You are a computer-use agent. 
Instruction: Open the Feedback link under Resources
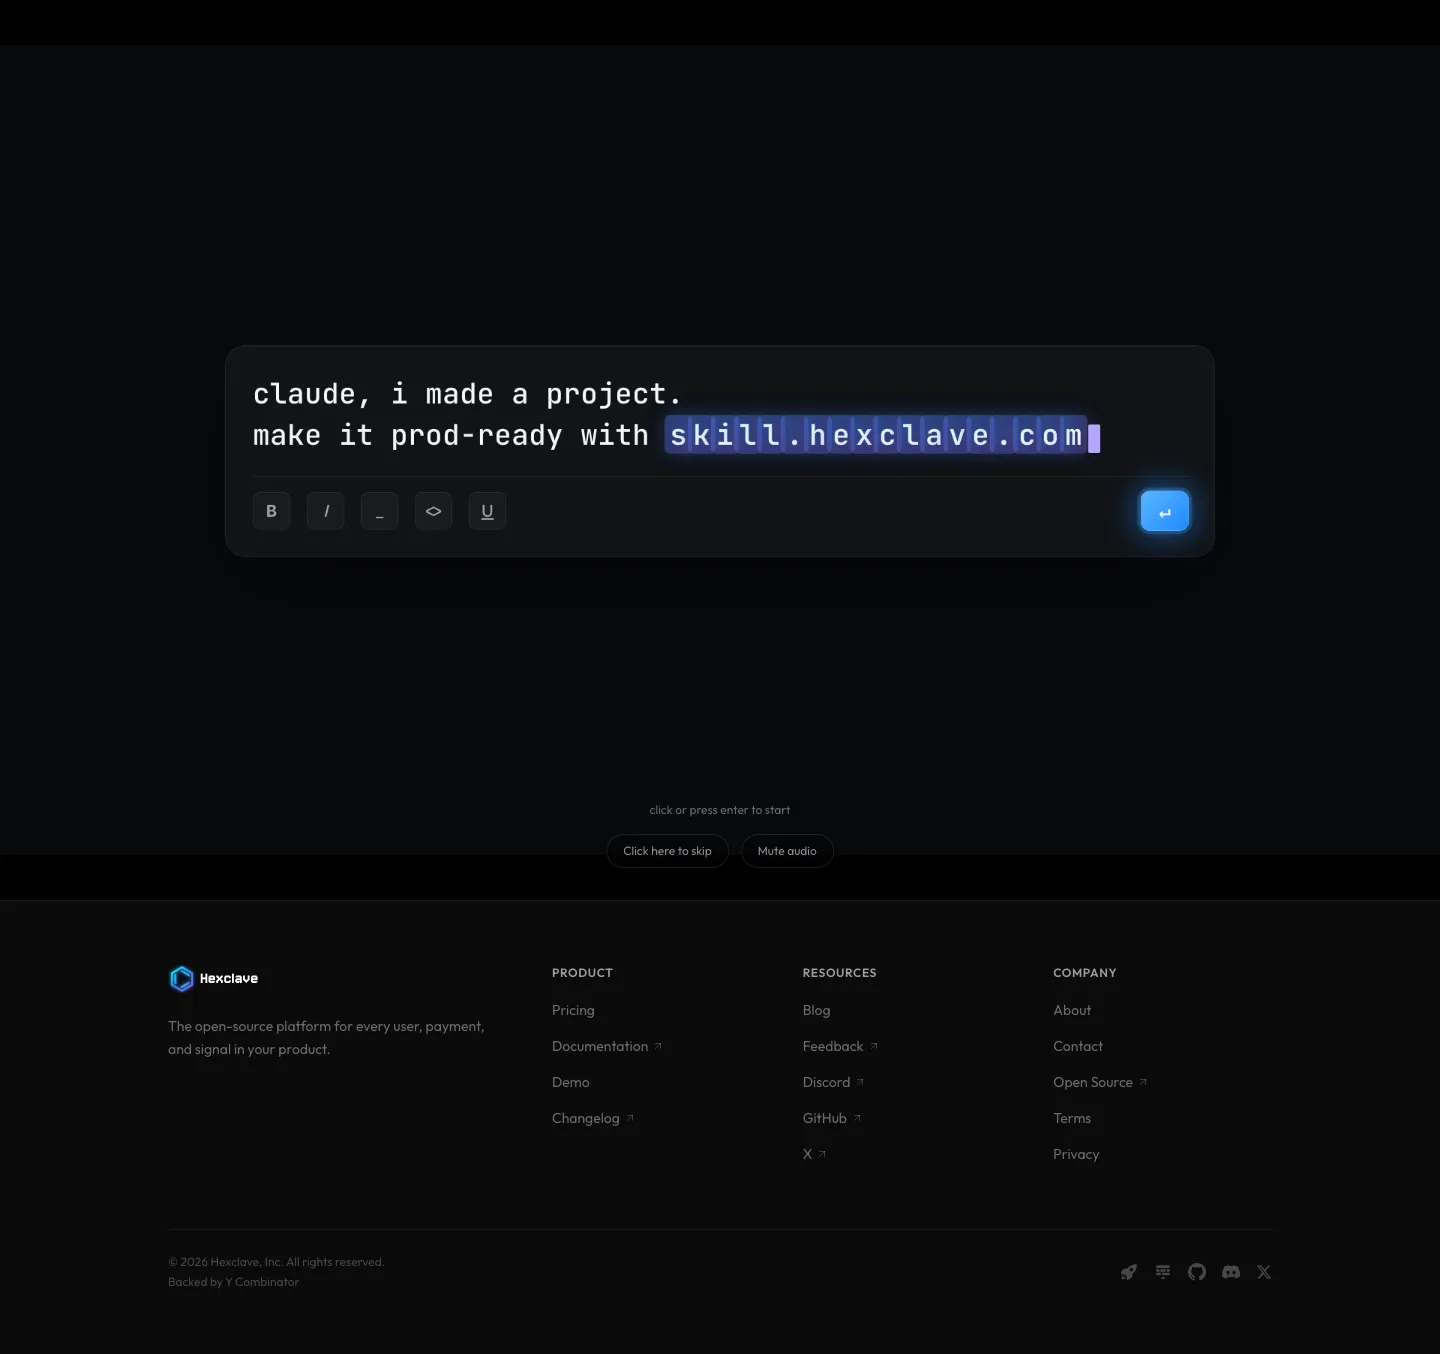point(840,1046)
